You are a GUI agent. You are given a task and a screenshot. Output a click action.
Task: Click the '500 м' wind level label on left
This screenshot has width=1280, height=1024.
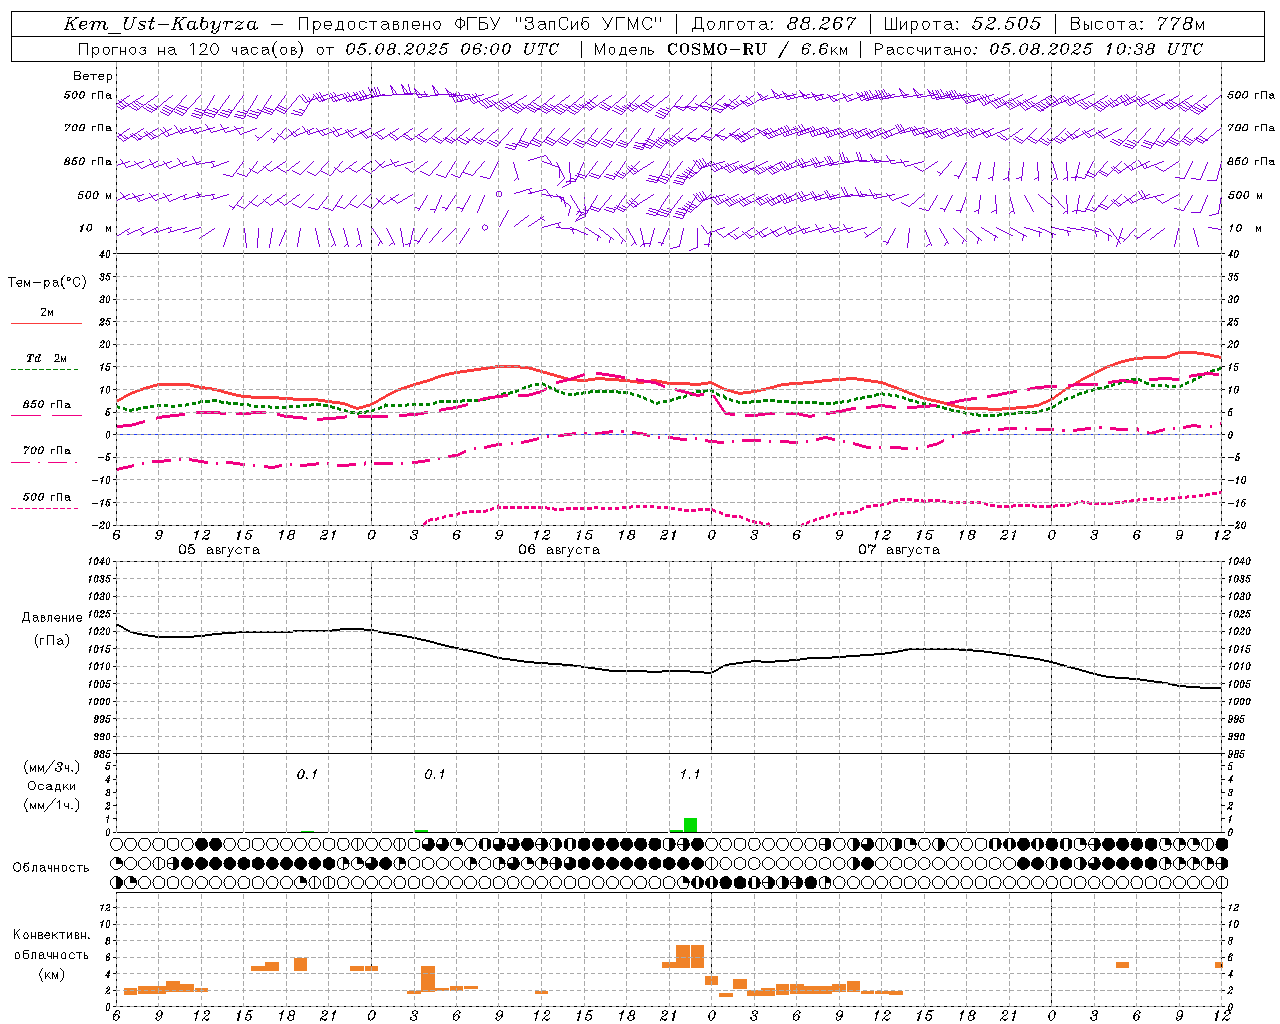point(95,195)
